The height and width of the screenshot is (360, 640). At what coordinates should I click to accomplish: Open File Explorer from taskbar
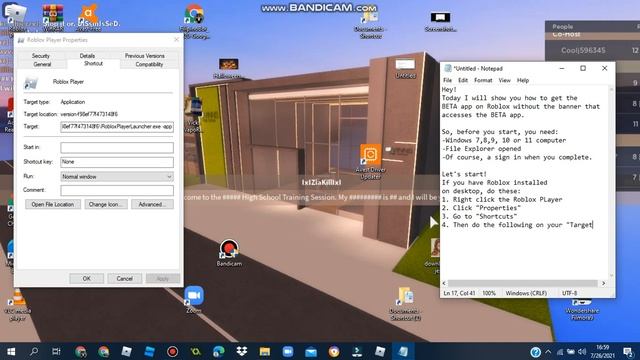point(264,351)
